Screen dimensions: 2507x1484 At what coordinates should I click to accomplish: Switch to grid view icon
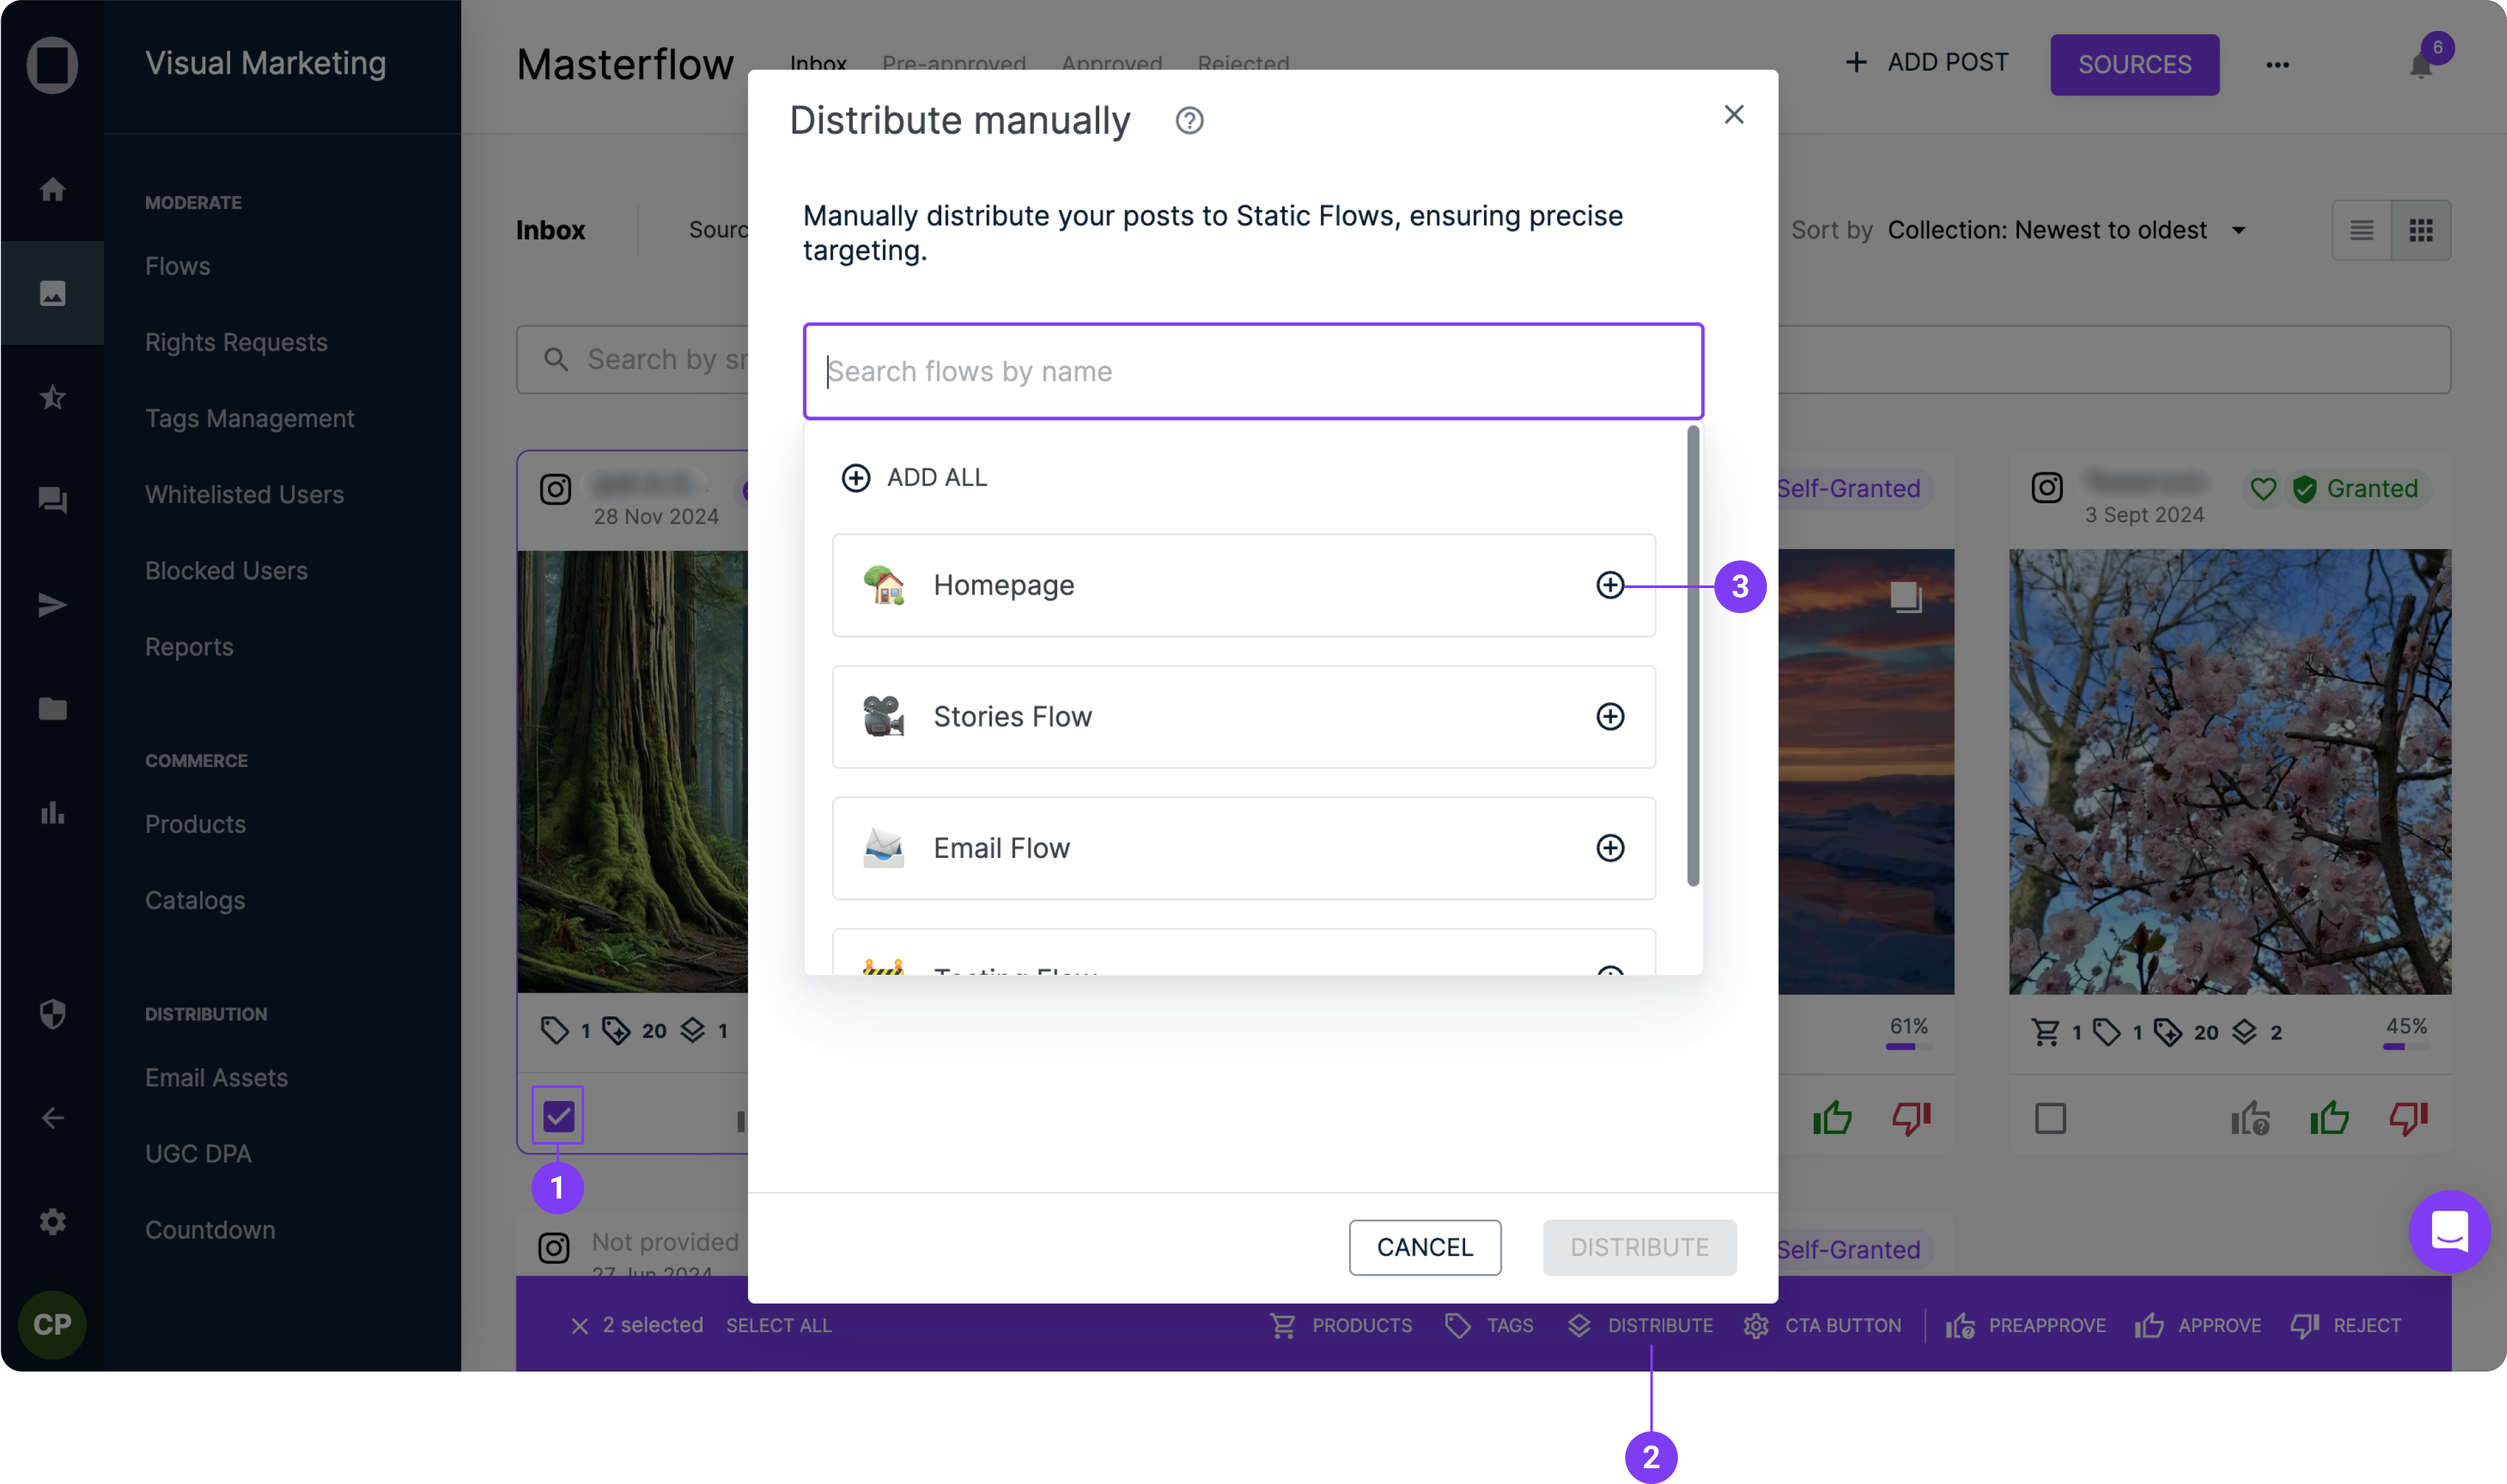(x=2420, y=231)
